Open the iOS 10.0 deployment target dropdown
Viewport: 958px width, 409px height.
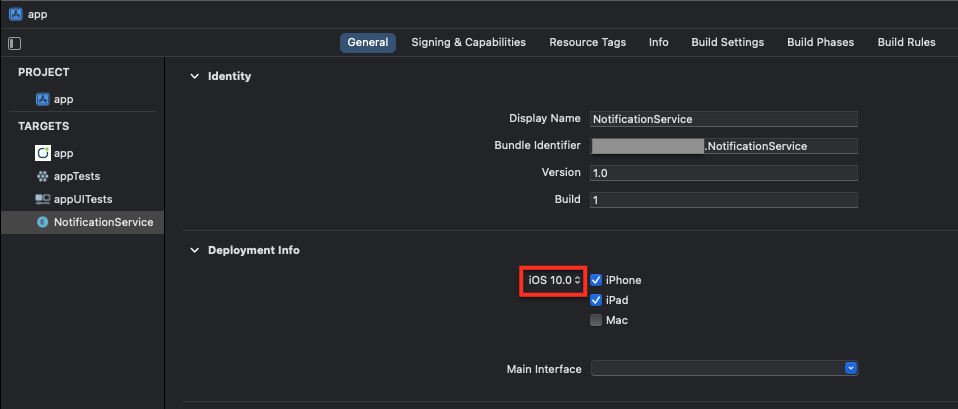(x=554, y=281)
